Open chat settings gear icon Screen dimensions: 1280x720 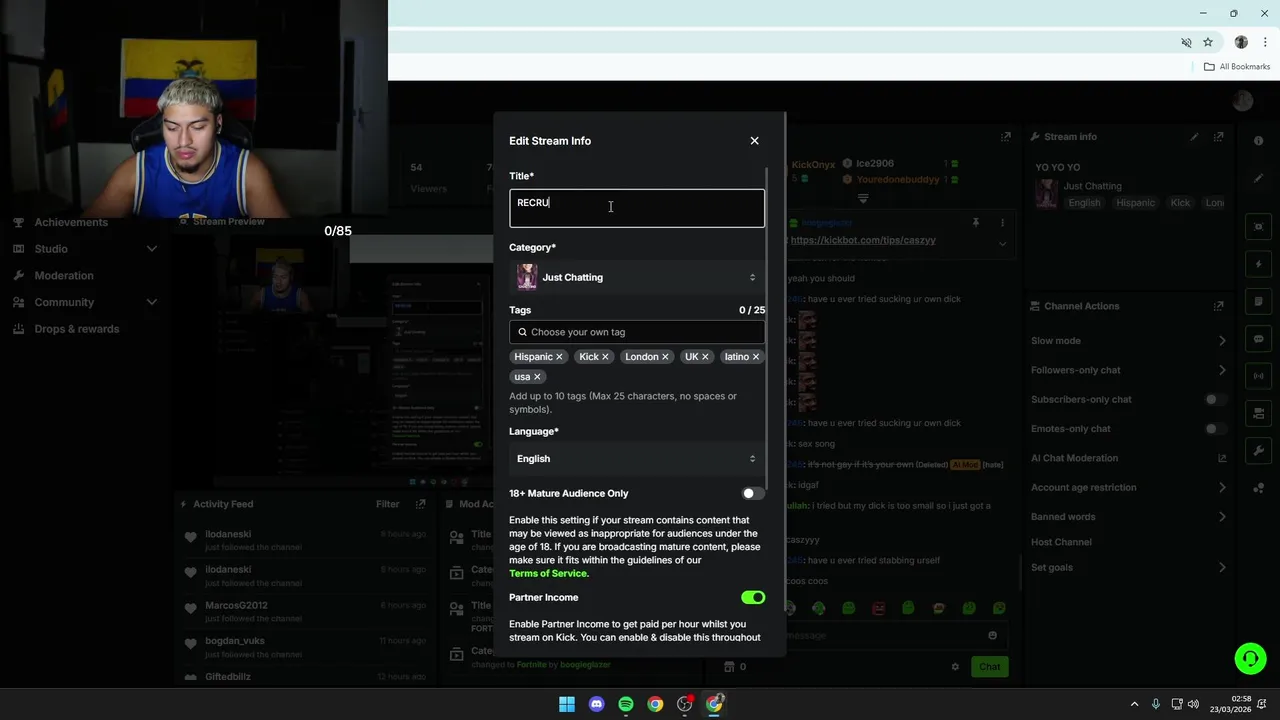955,667
